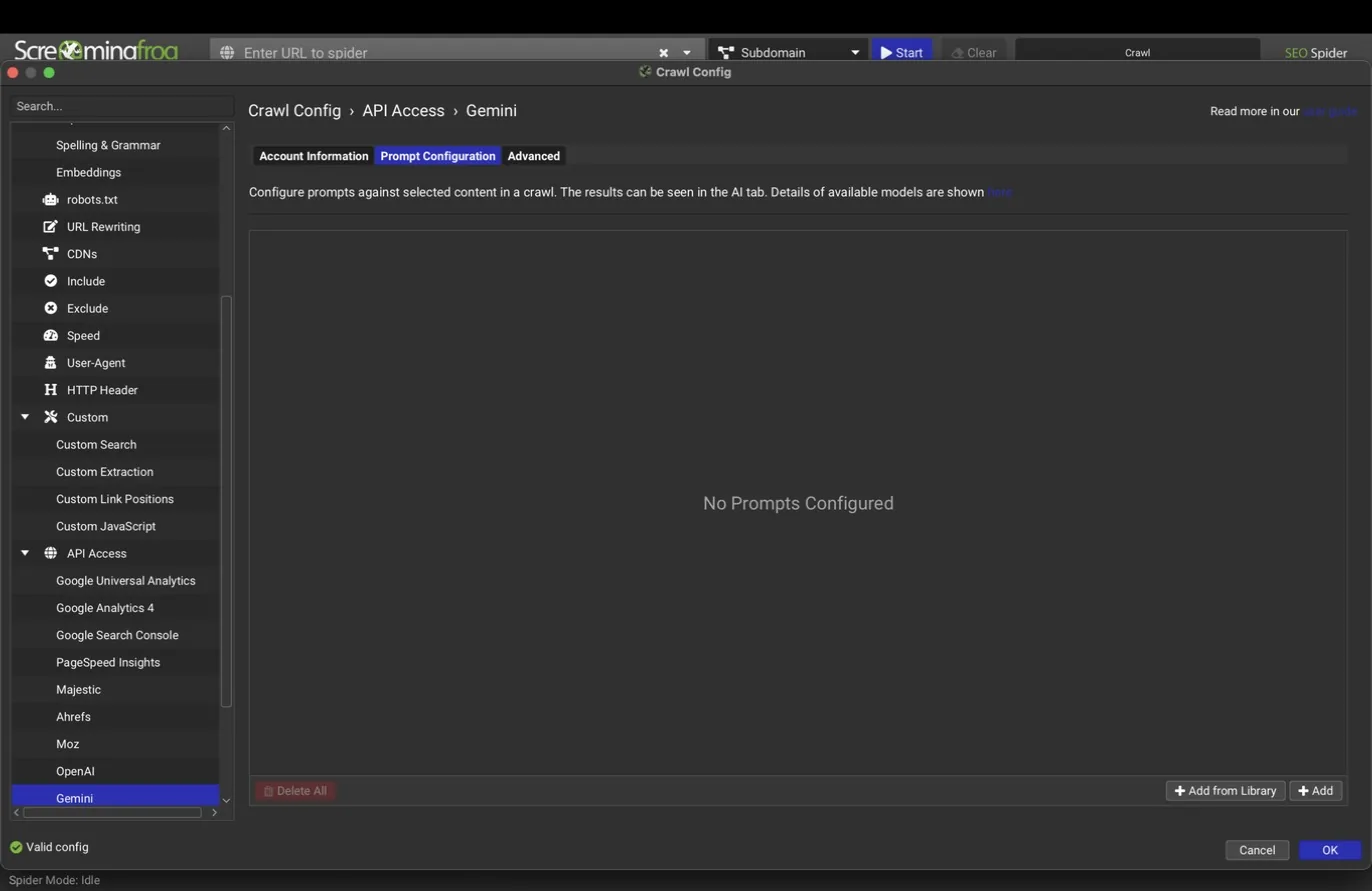1372x891 pixels.
Task: Click sidebar scroll down arrow
Action: 226,800
